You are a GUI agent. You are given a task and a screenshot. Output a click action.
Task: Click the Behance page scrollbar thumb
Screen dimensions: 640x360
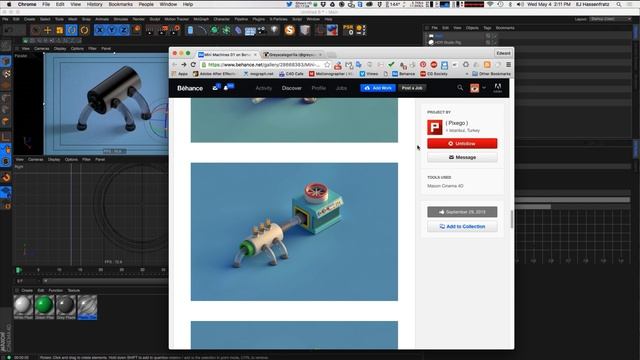[511, 219]
